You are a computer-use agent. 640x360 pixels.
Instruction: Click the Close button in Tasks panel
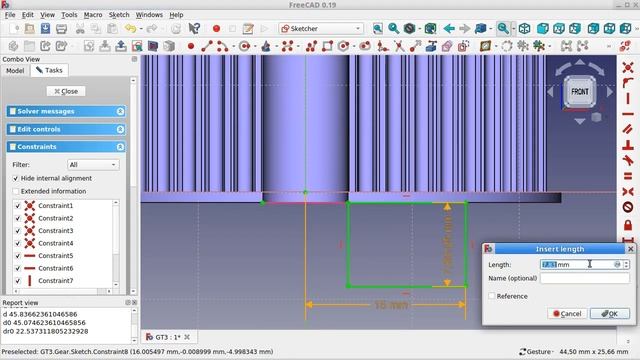tap(66, 91)
